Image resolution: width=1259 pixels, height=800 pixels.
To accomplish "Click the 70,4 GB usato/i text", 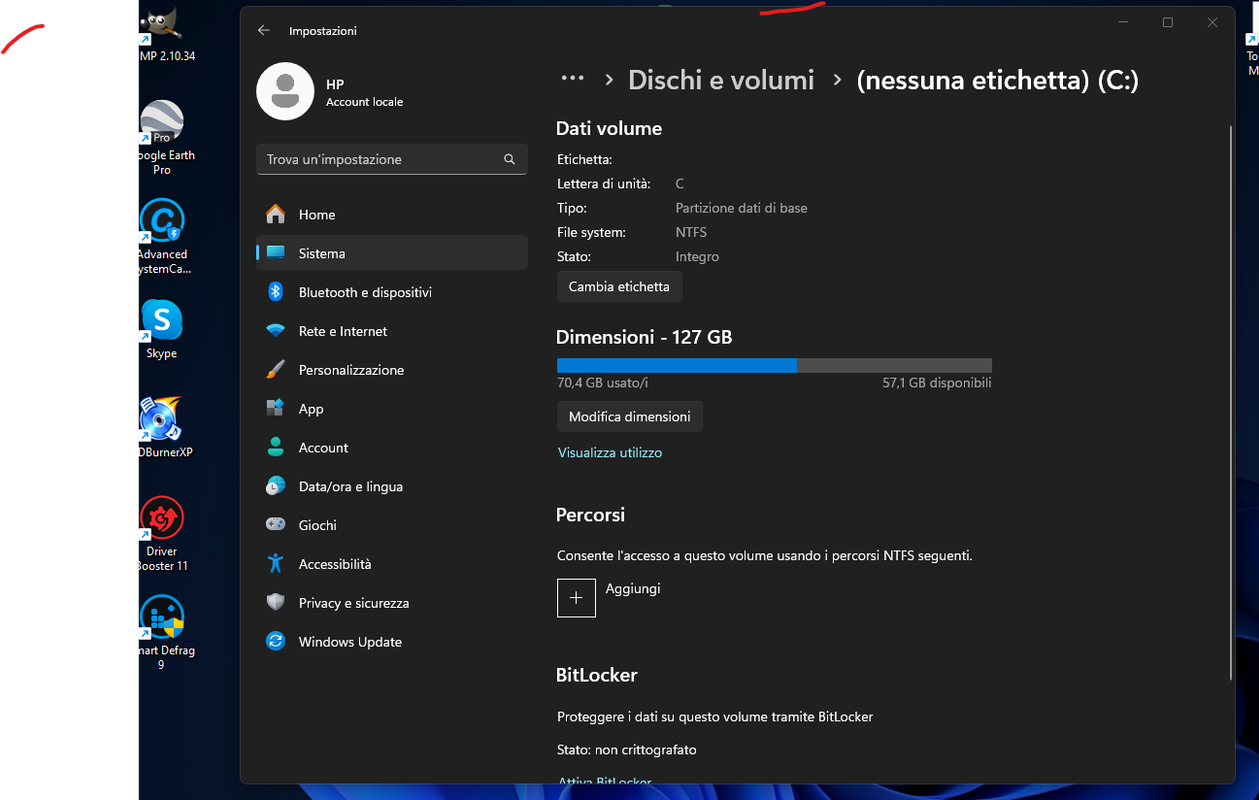I will click(x=603, y=383).
